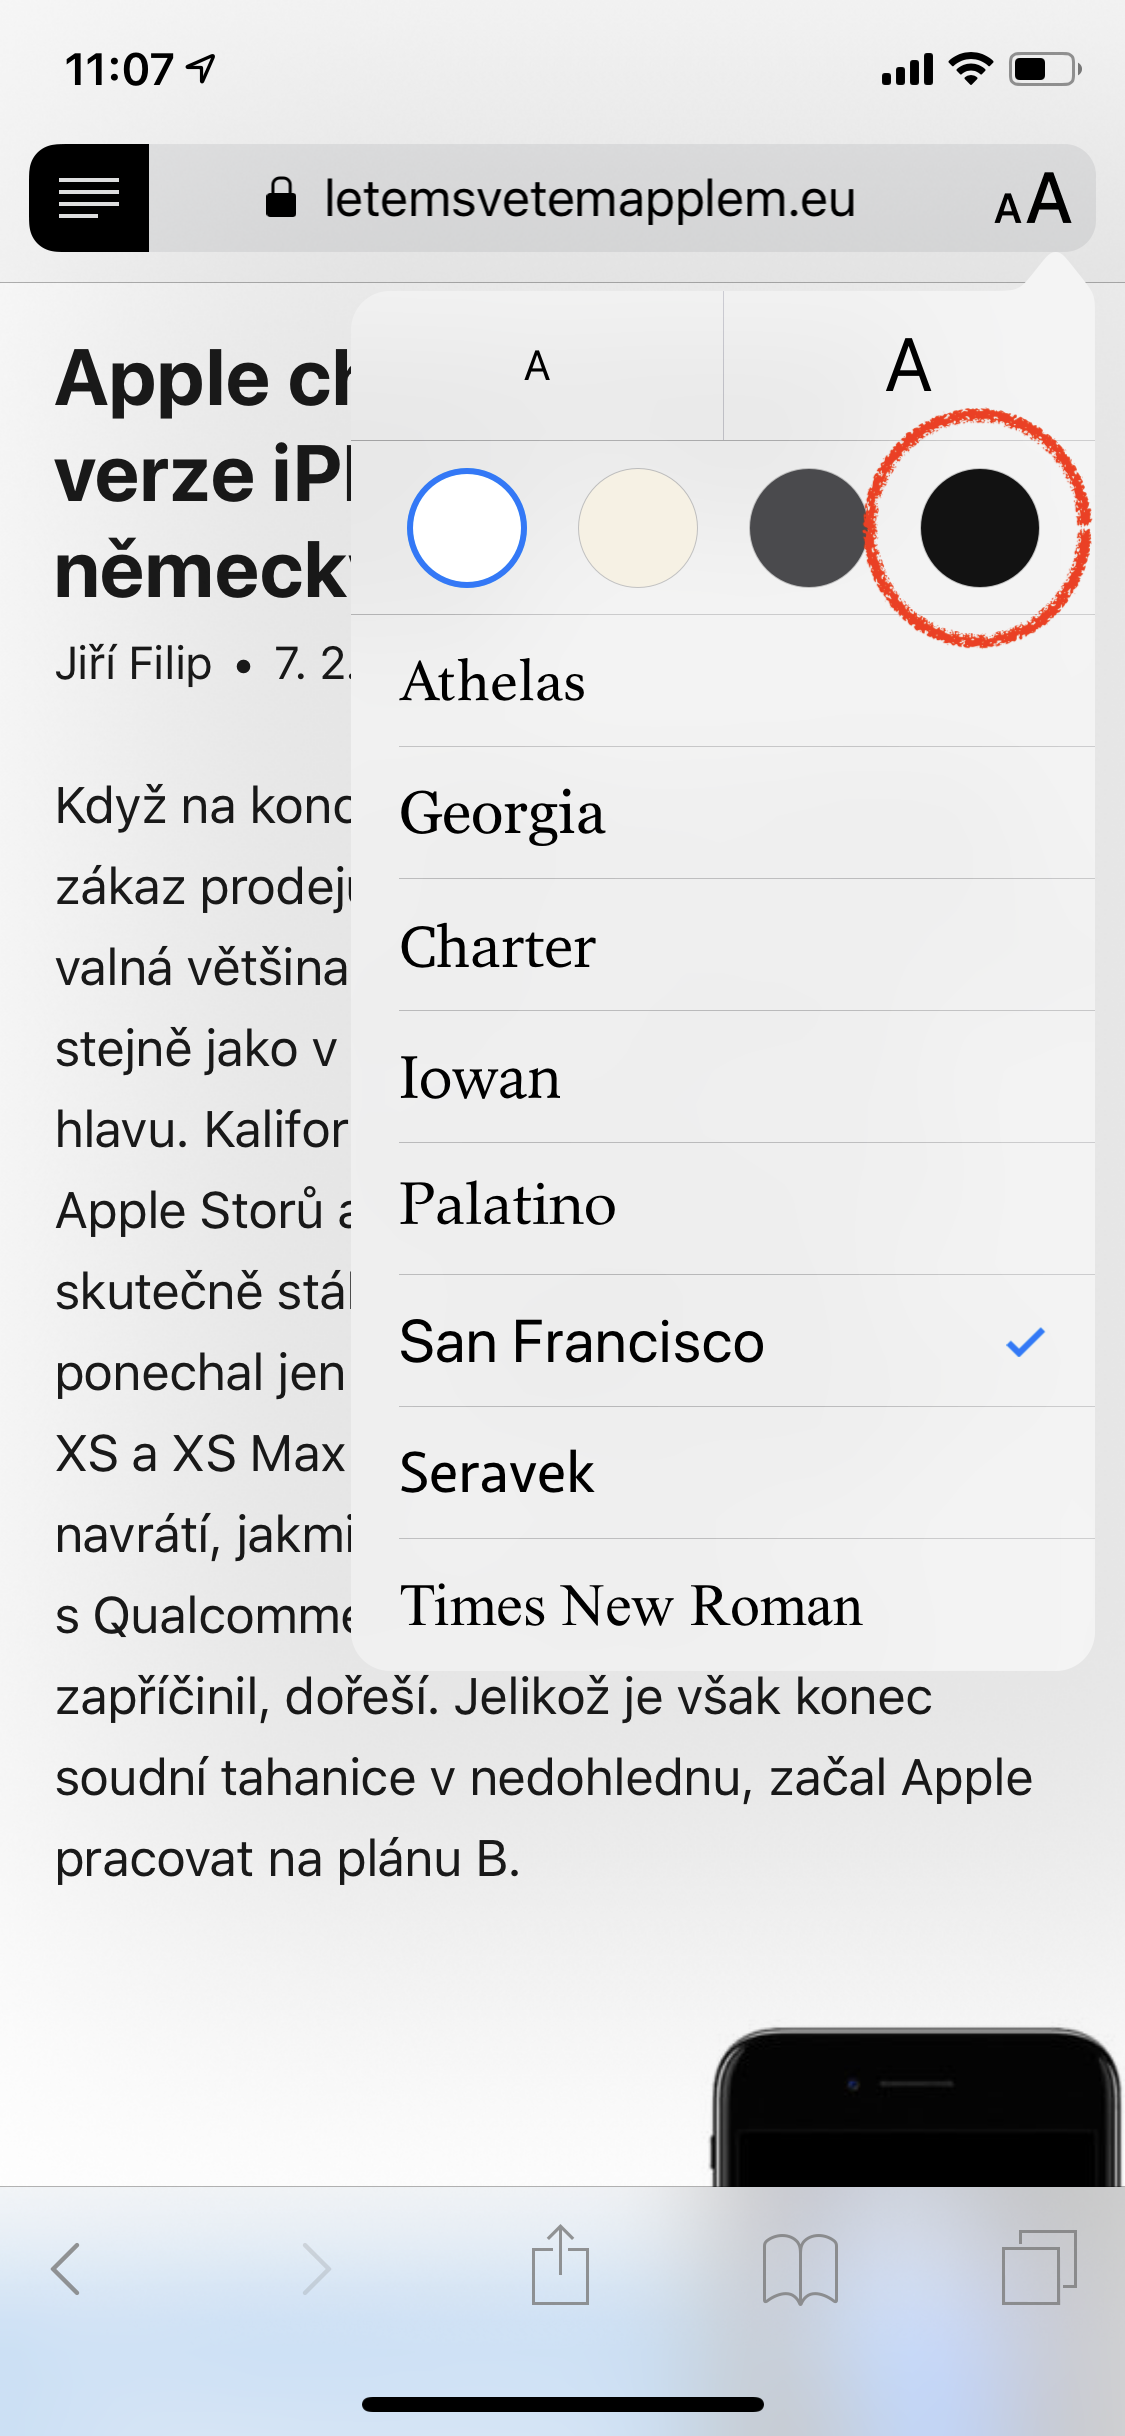Increase reader font size with large A
Image resolution: width=1125 pixels, height=2436 pixels.
(x=908, y=367)
